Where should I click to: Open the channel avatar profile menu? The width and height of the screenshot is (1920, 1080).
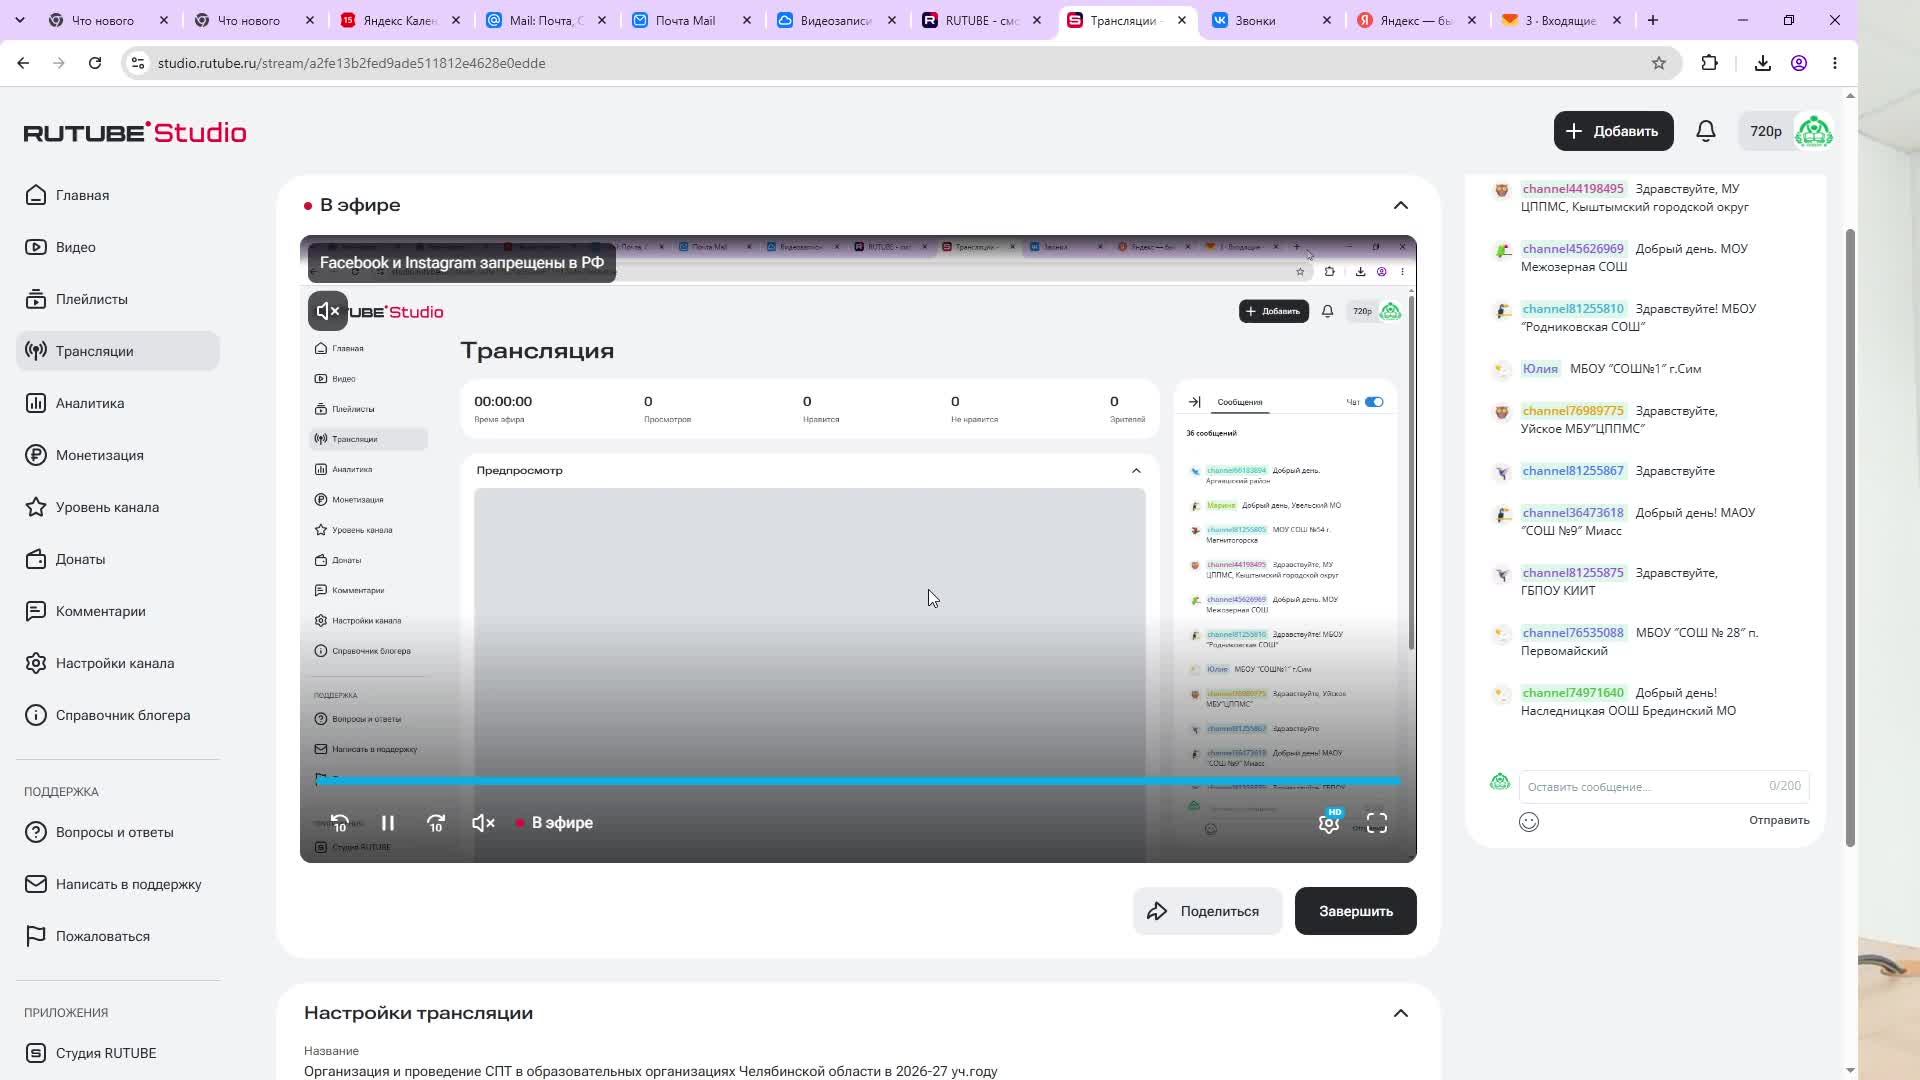(x=1814, y=131)
